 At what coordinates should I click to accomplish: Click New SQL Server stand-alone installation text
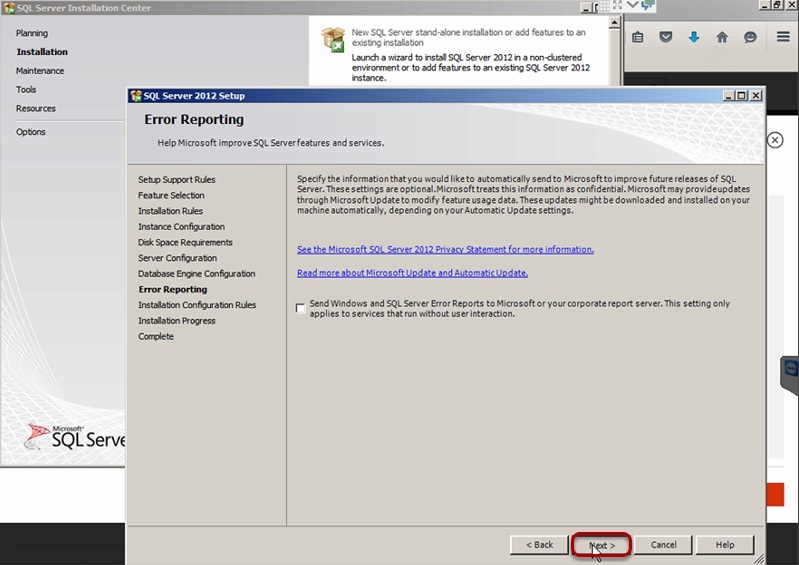[x=468, y=37]
